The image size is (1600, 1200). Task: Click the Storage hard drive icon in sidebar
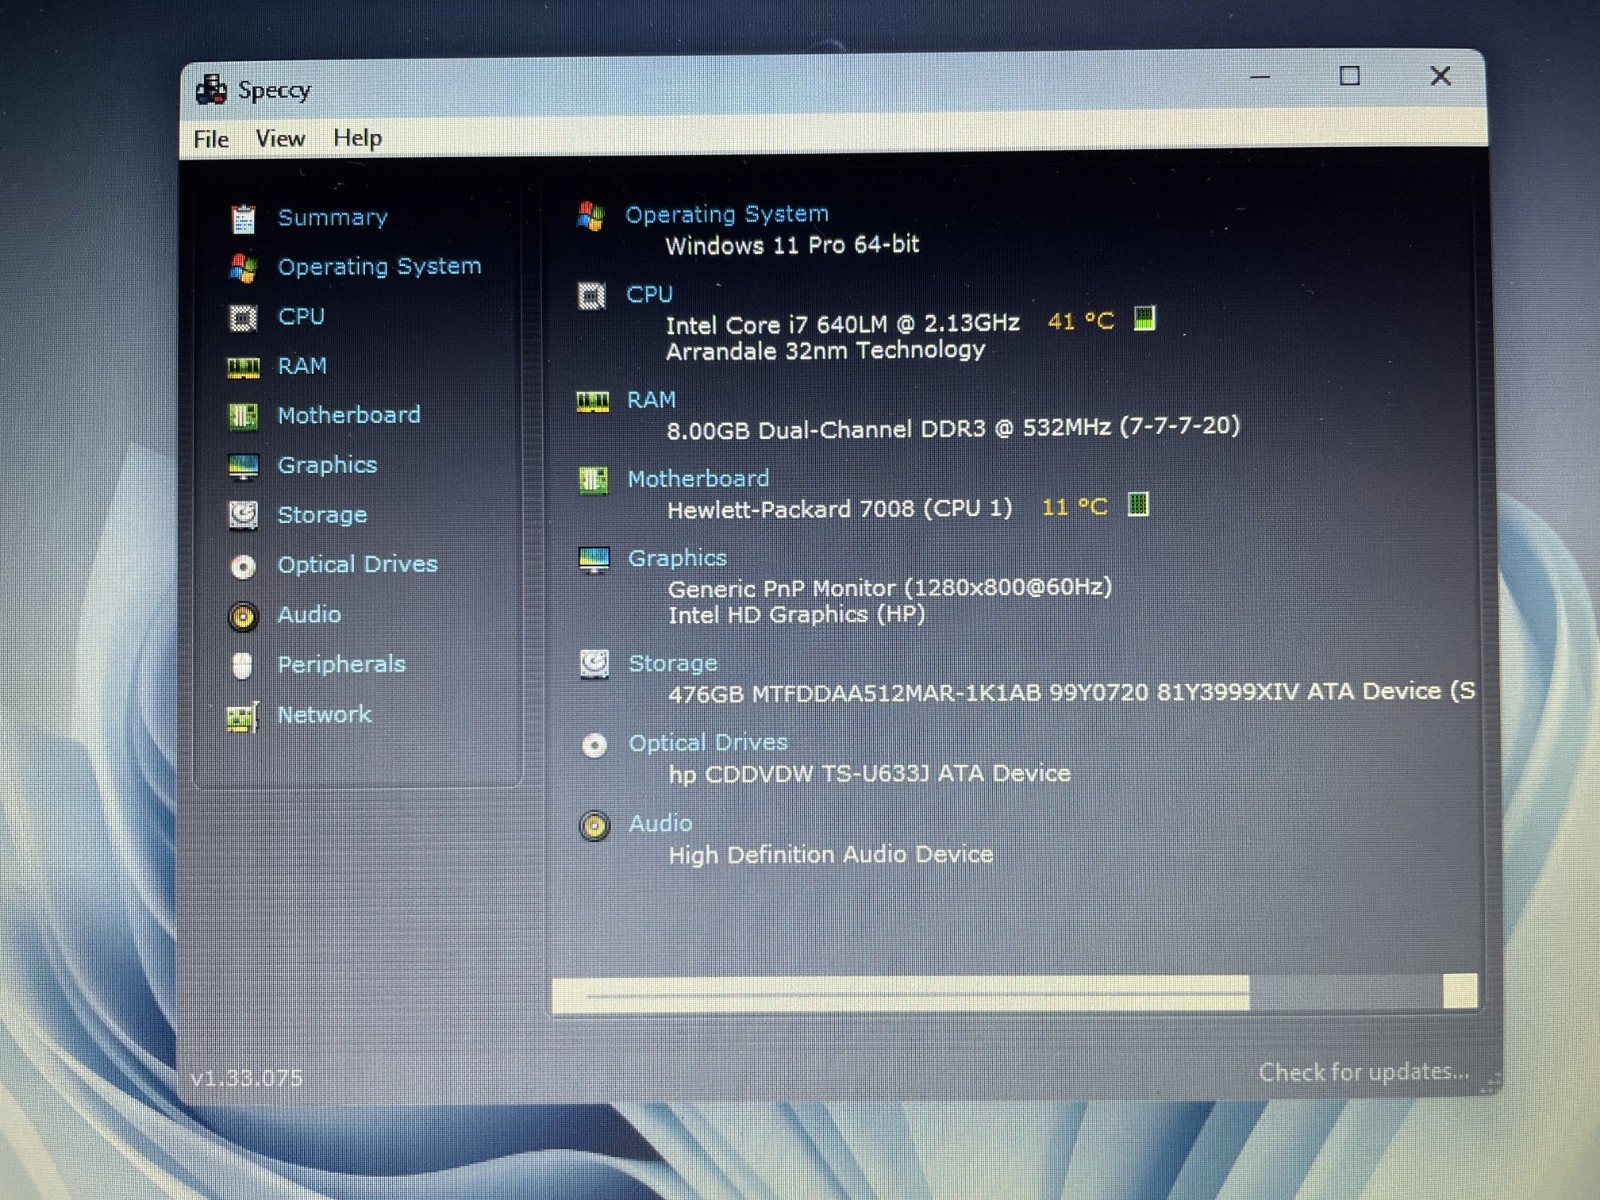243,515
